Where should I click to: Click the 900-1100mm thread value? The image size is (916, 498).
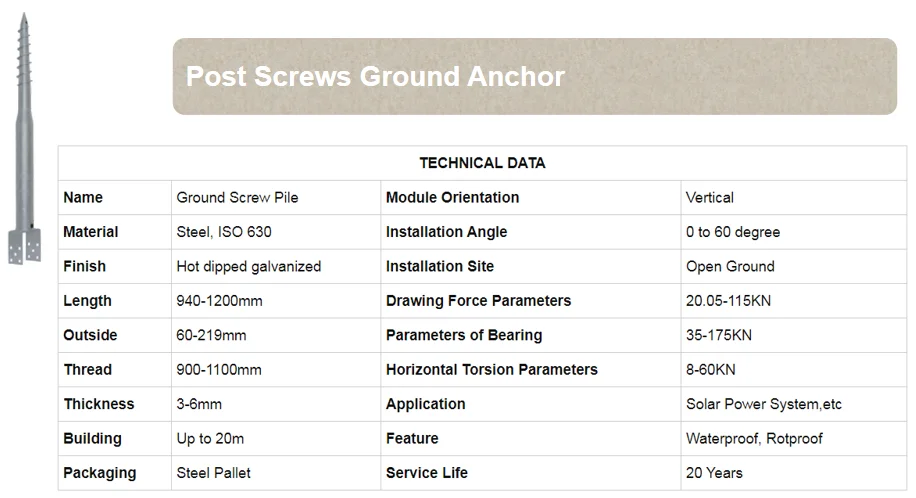pyautogui.click(x=219, y=370)
